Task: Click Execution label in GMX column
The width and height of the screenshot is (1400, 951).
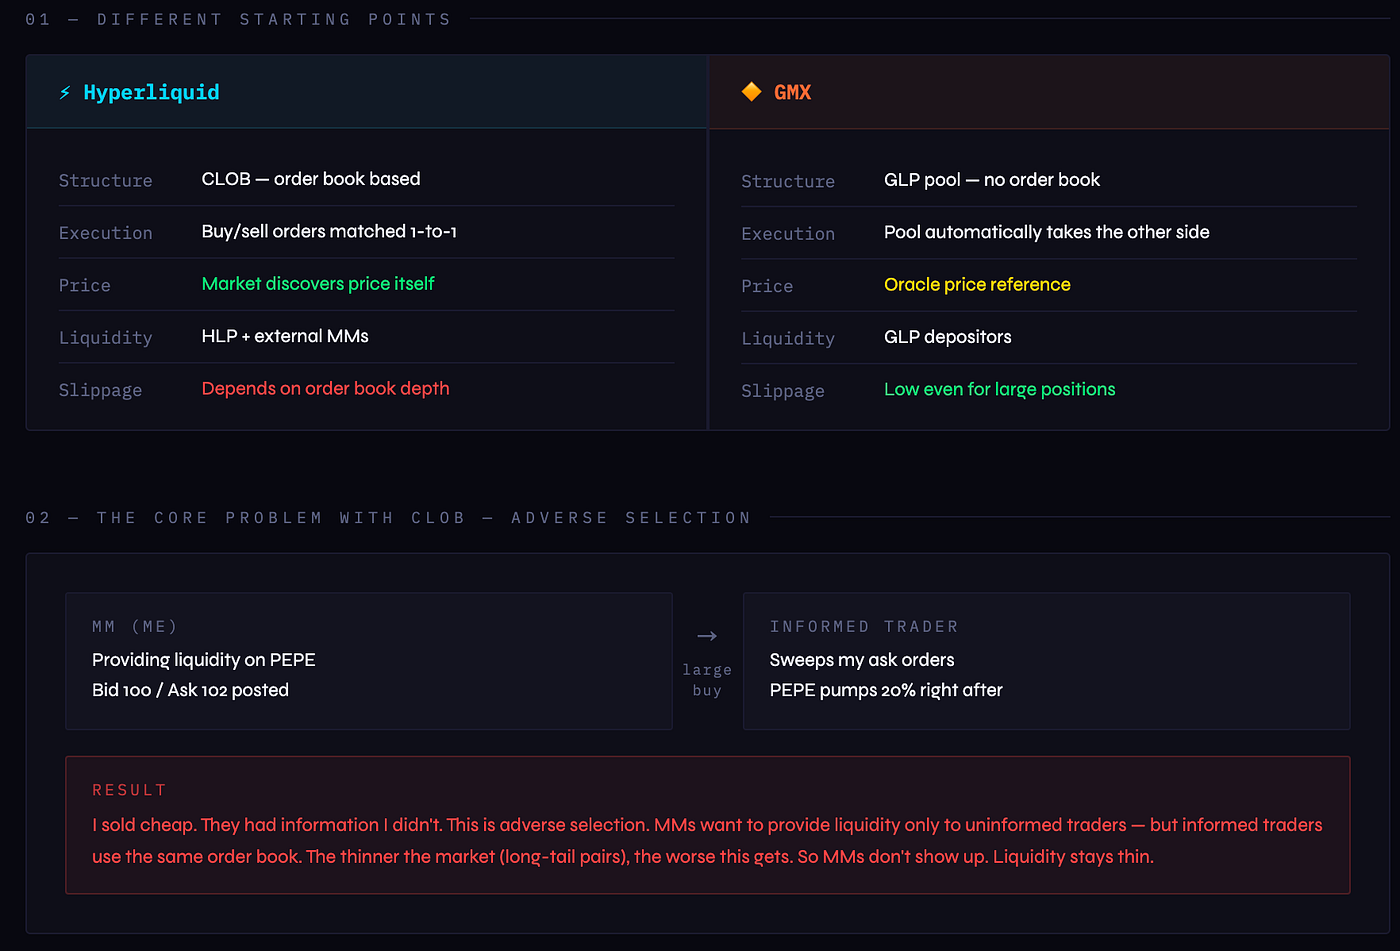Action: click(x=788, y=234)
